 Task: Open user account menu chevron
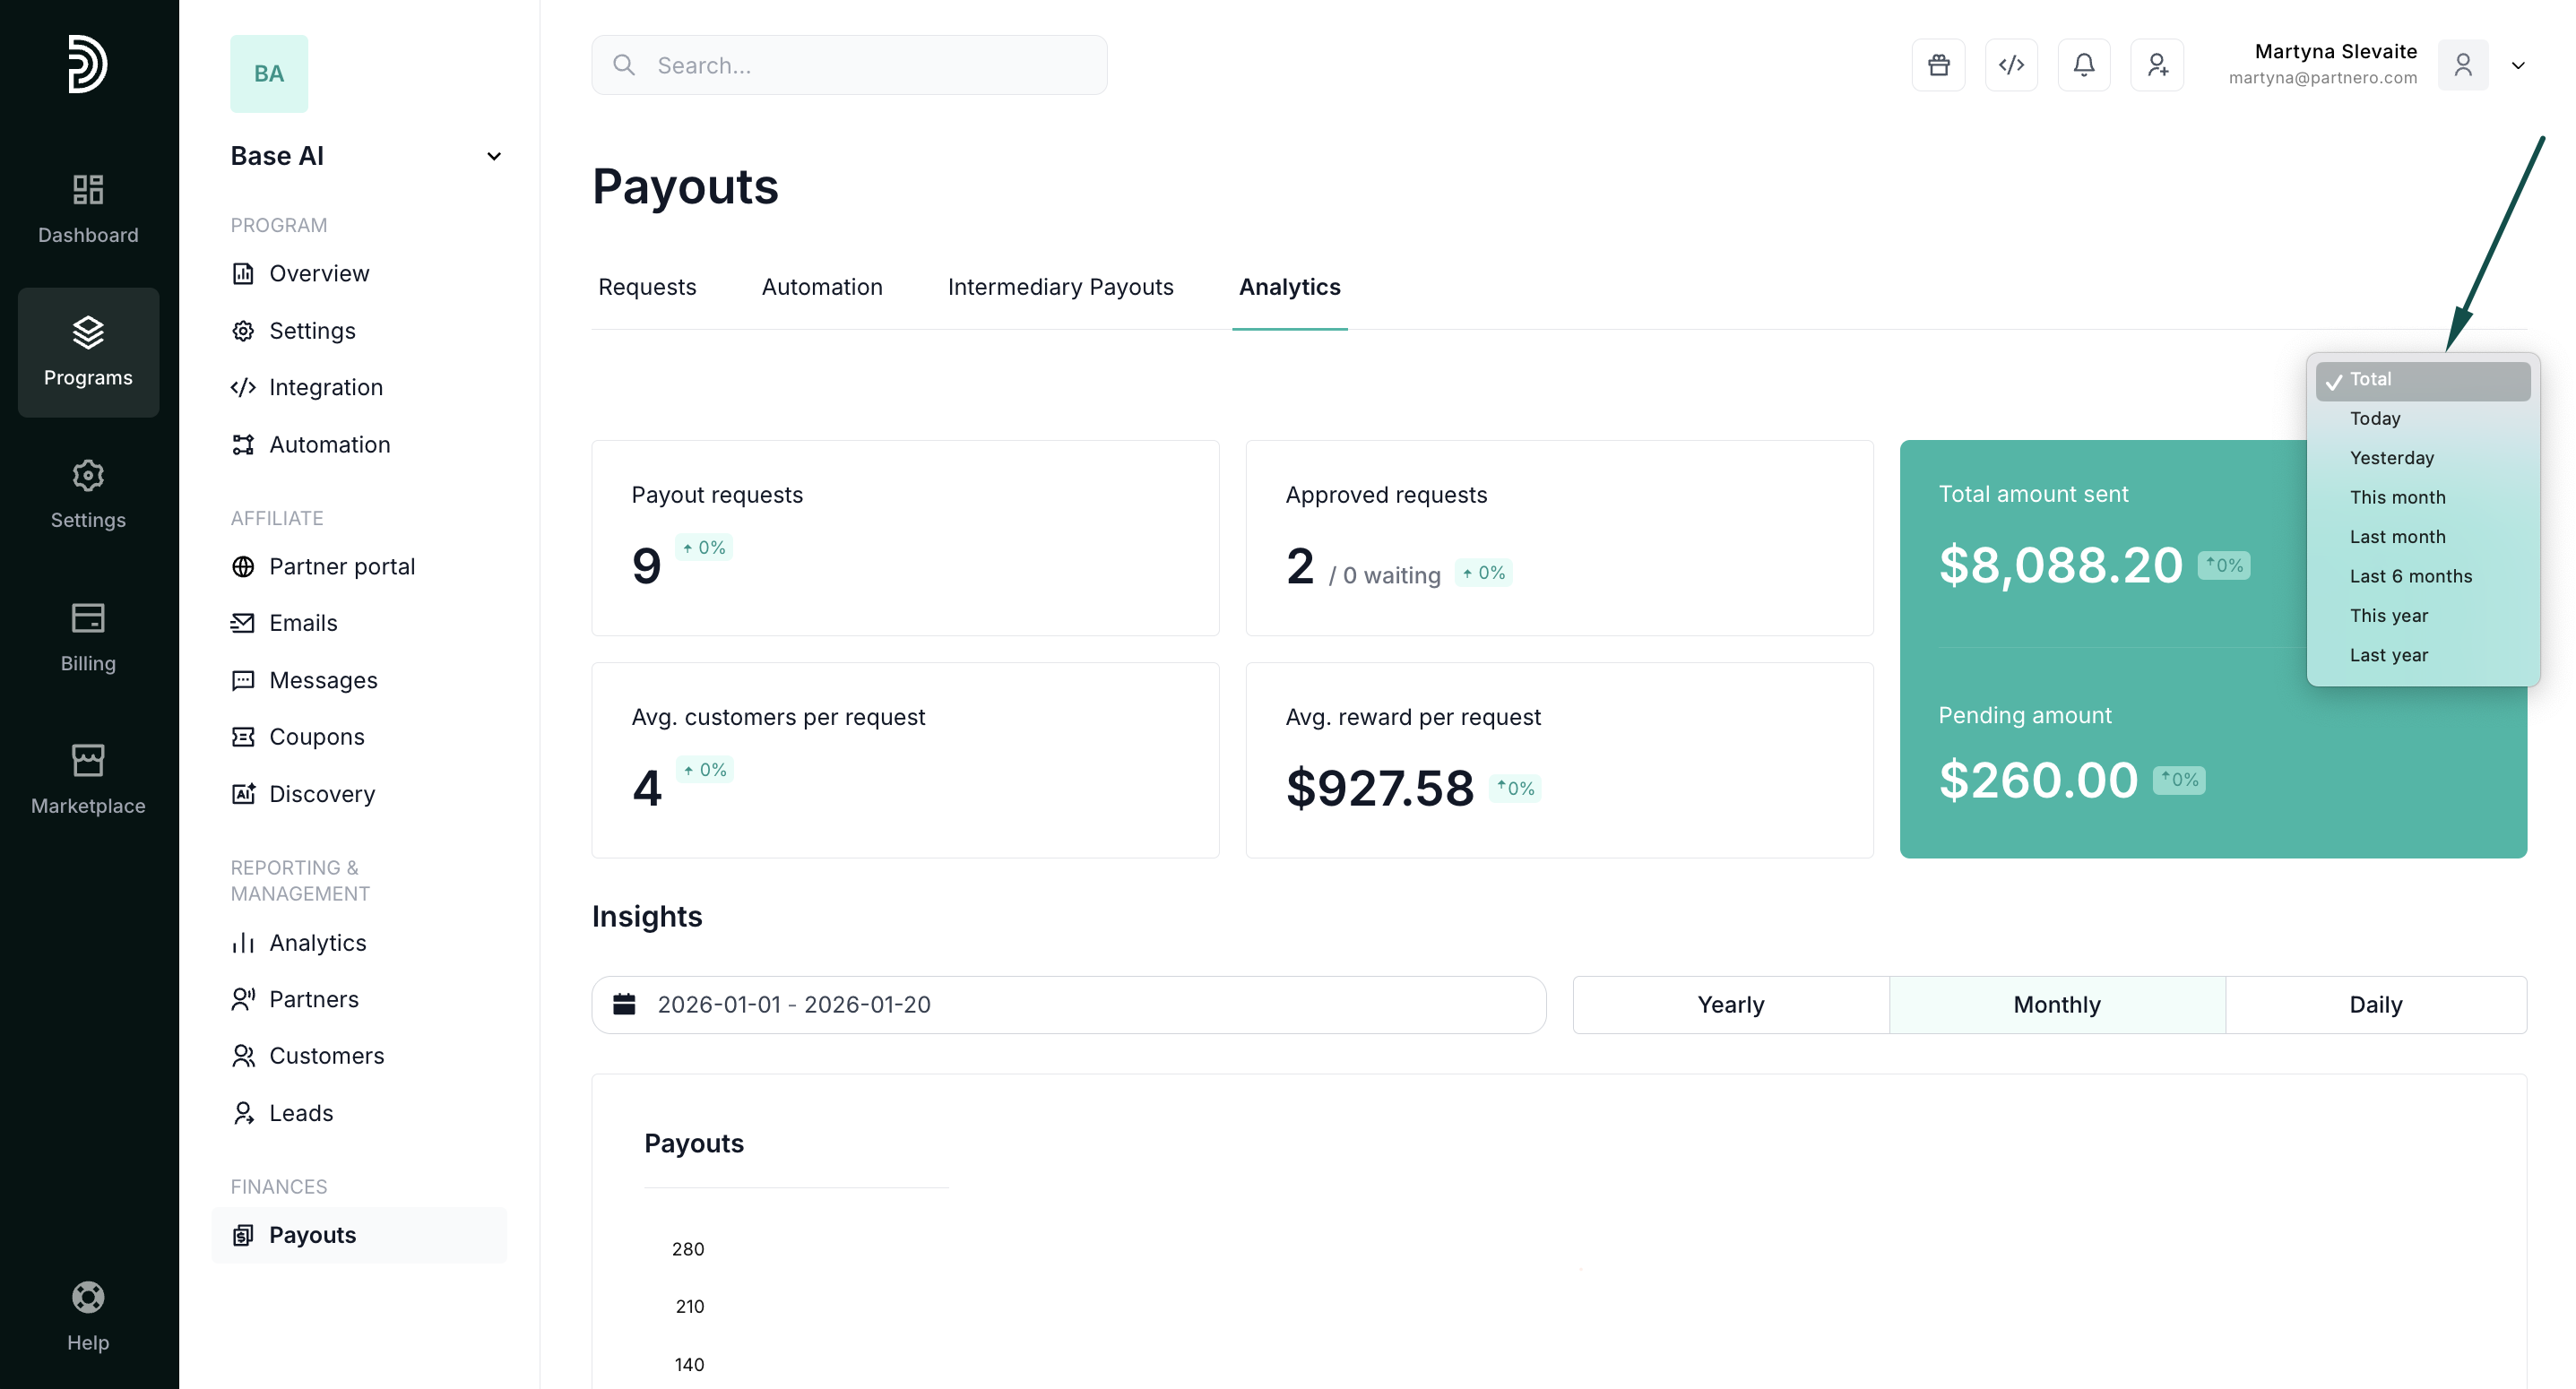tap(2517, 66)
